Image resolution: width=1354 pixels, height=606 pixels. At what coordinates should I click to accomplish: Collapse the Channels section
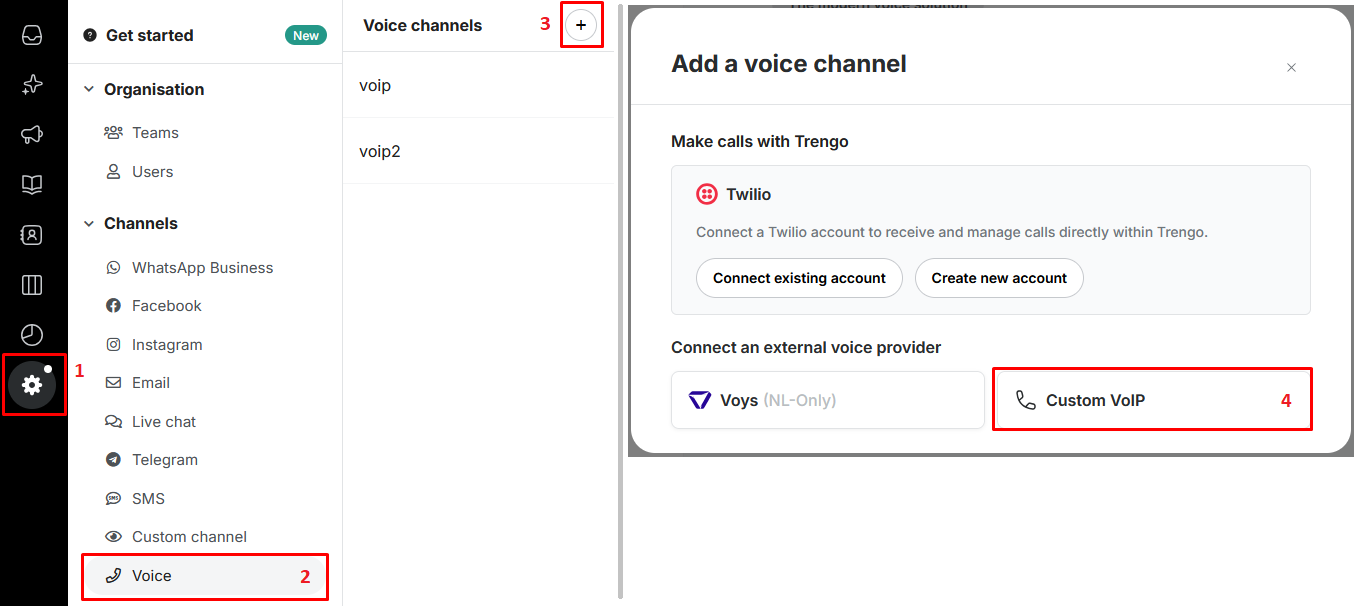coord(90,223)
